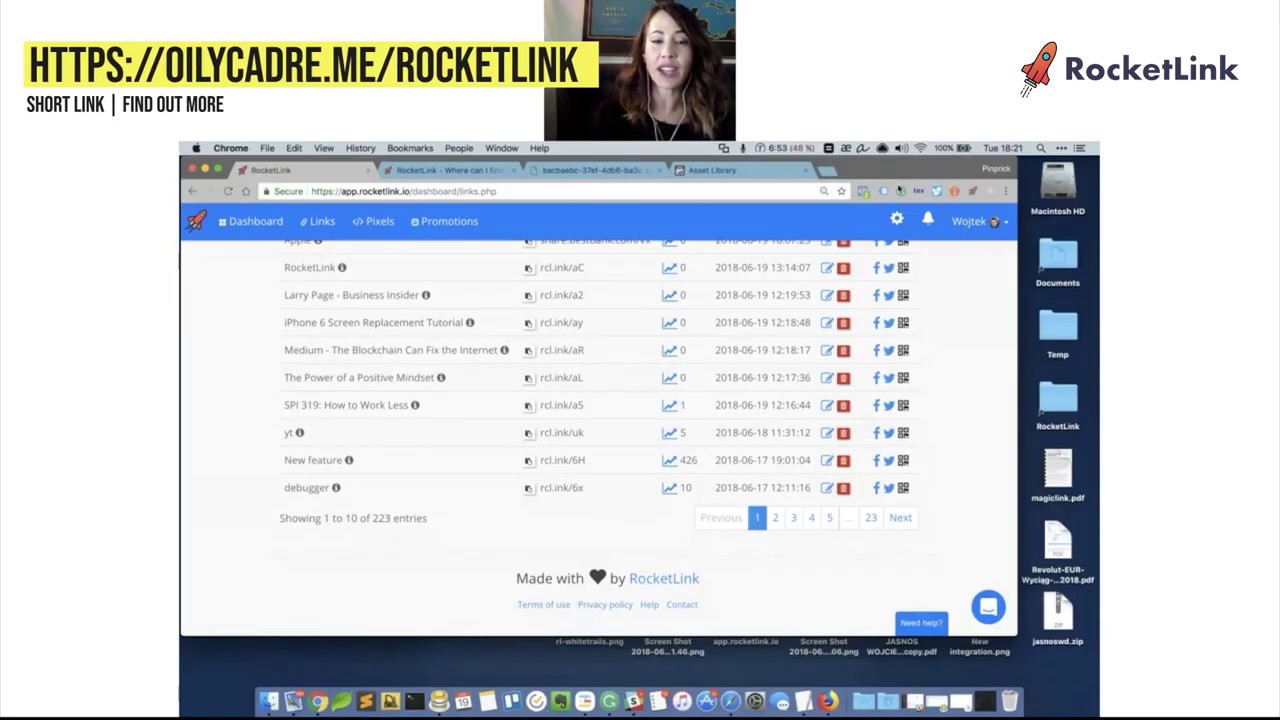This screenshot has width=1280, height=720.
Task: Select the magiclink.pdf desktop file
Action: coord(1058,476)
